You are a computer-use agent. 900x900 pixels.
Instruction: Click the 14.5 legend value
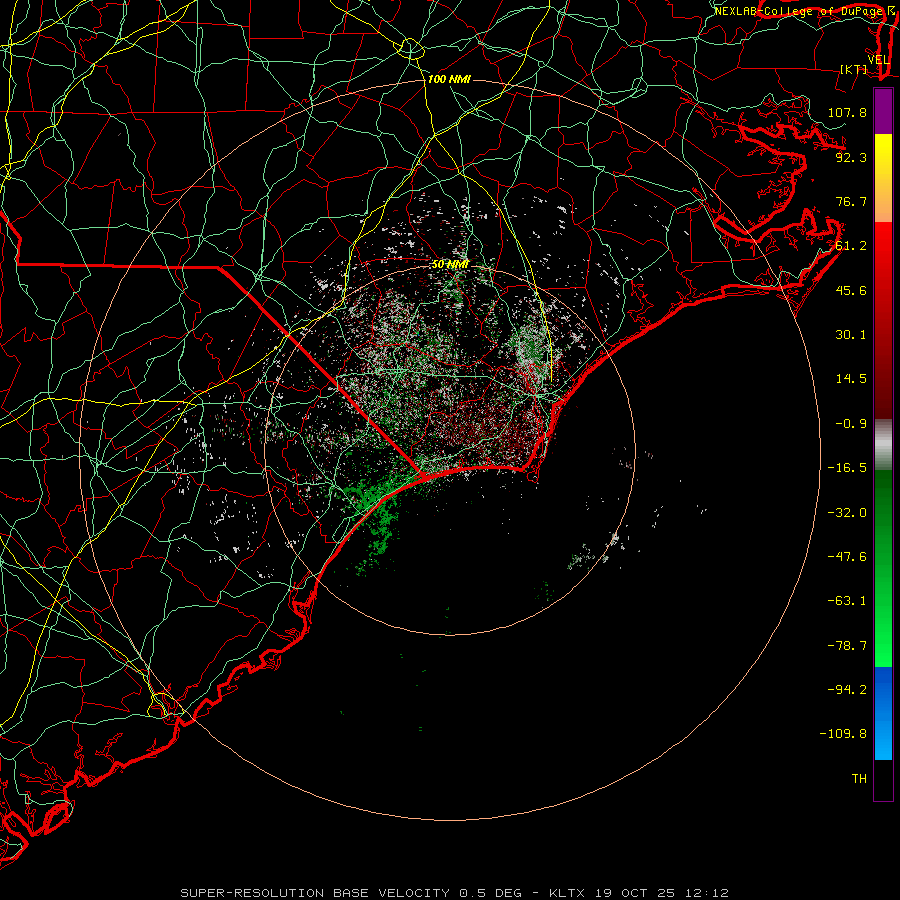tap(851, 379)
